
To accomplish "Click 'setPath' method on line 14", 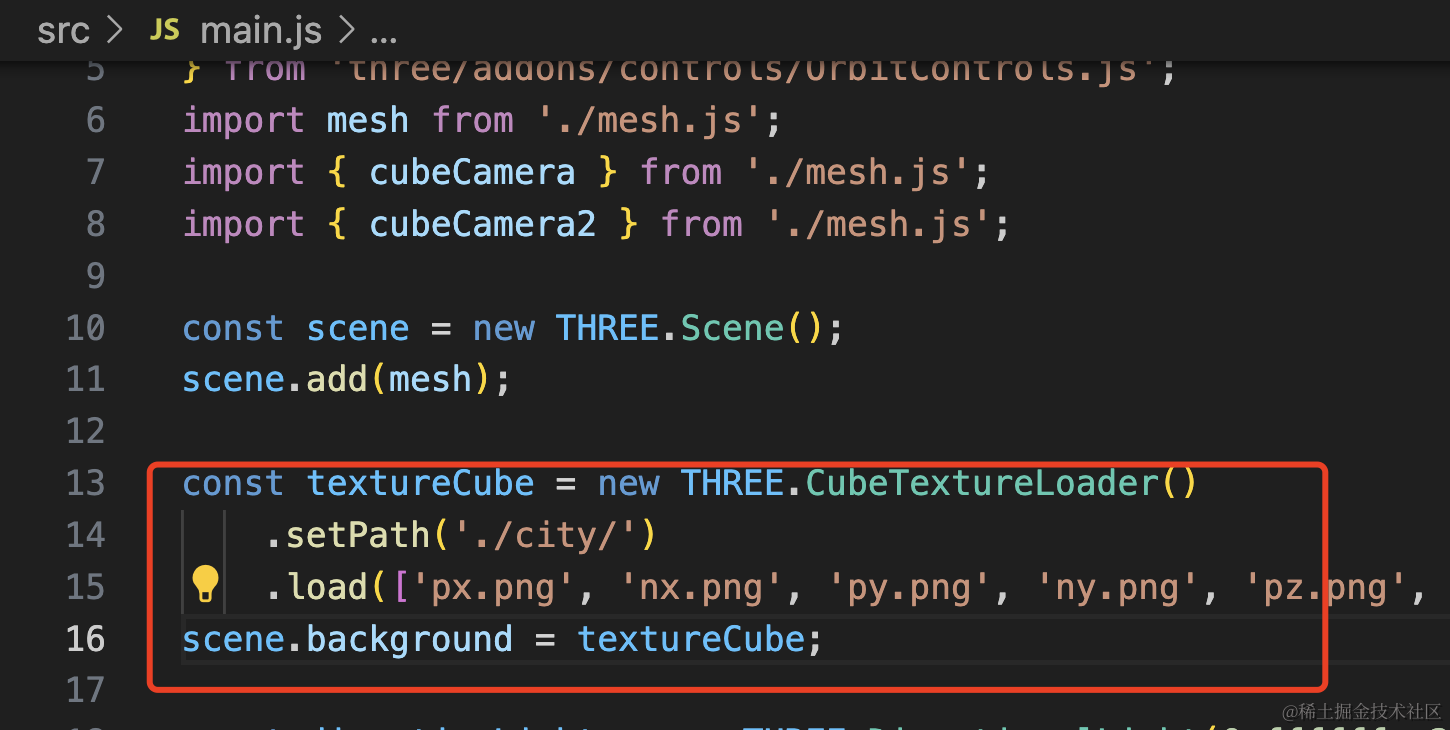I will [358, 535].
